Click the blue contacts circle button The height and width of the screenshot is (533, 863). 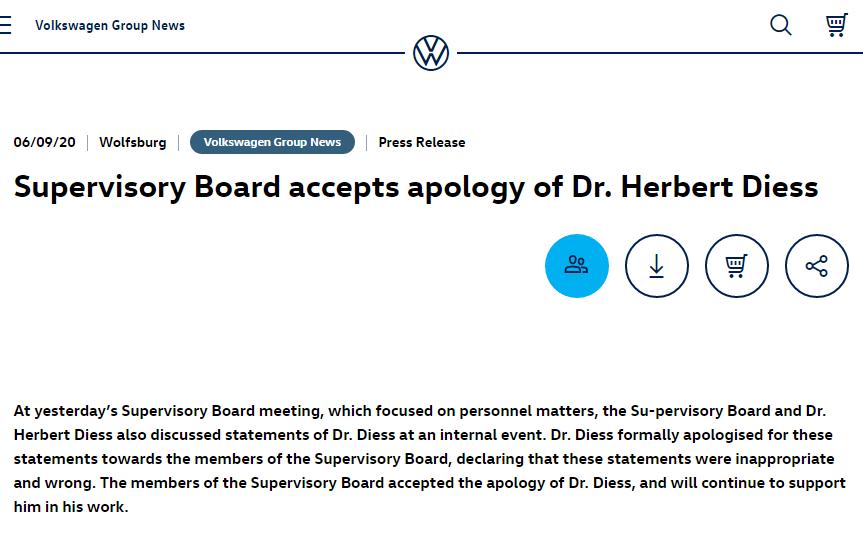(577, 266)
